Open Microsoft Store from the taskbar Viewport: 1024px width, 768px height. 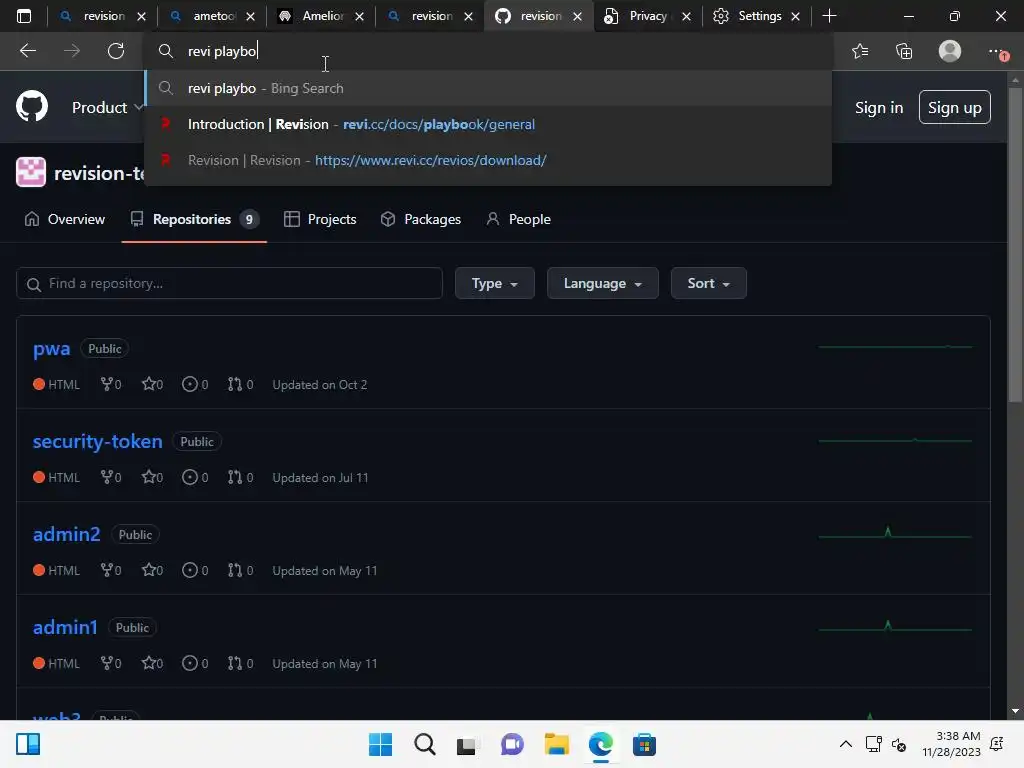coord(644,744)
